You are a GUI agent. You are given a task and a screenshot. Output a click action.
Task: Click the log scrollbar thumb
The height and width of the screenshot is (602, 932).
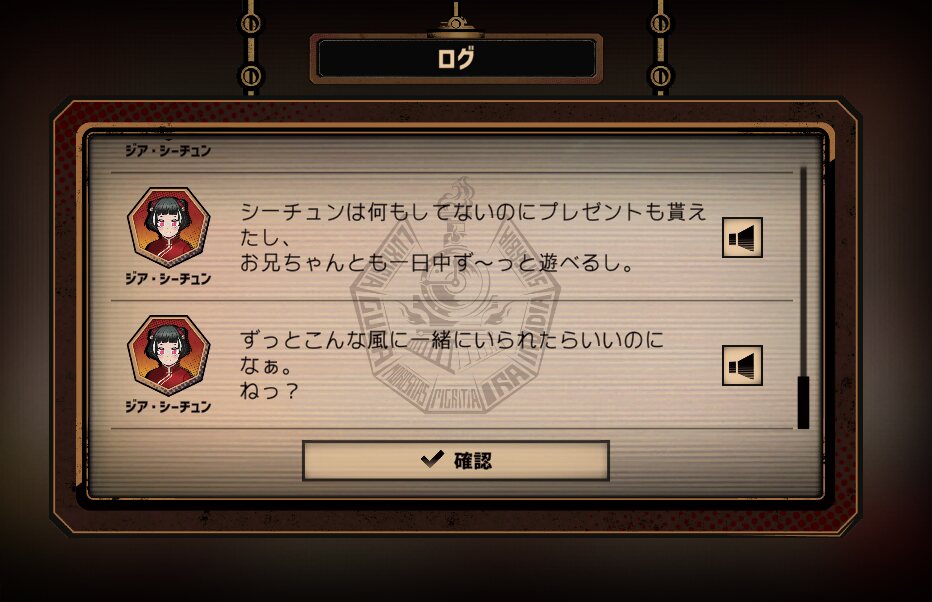803,402
